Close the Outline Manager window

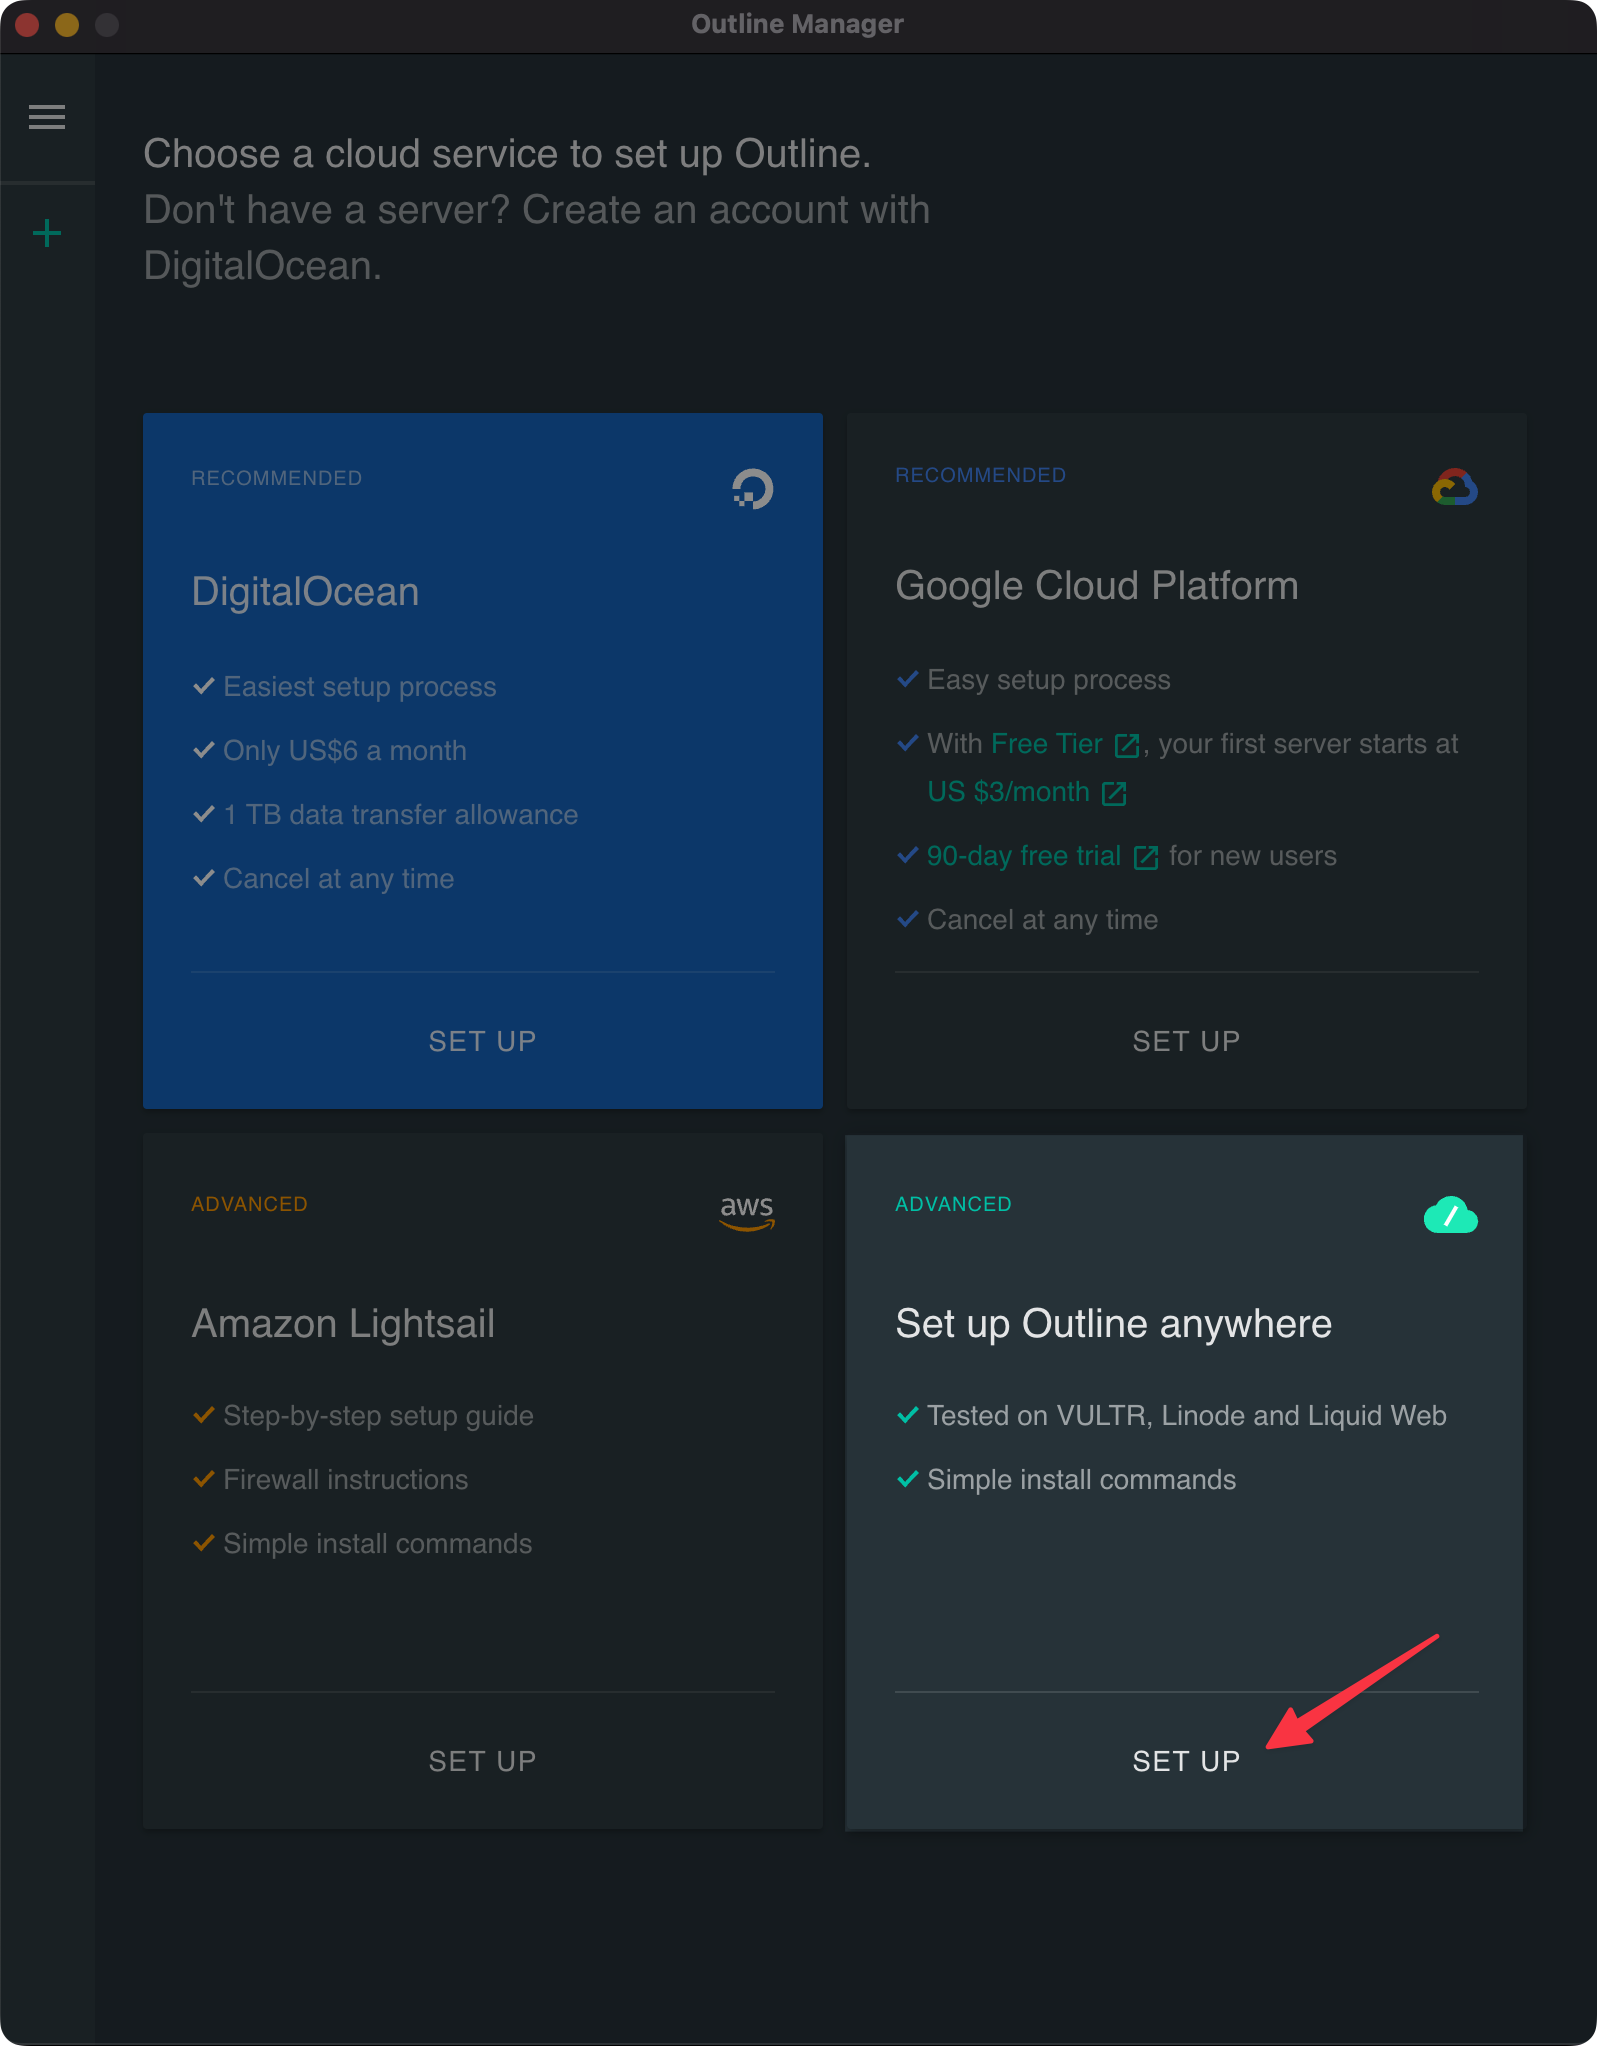(27, 24)
